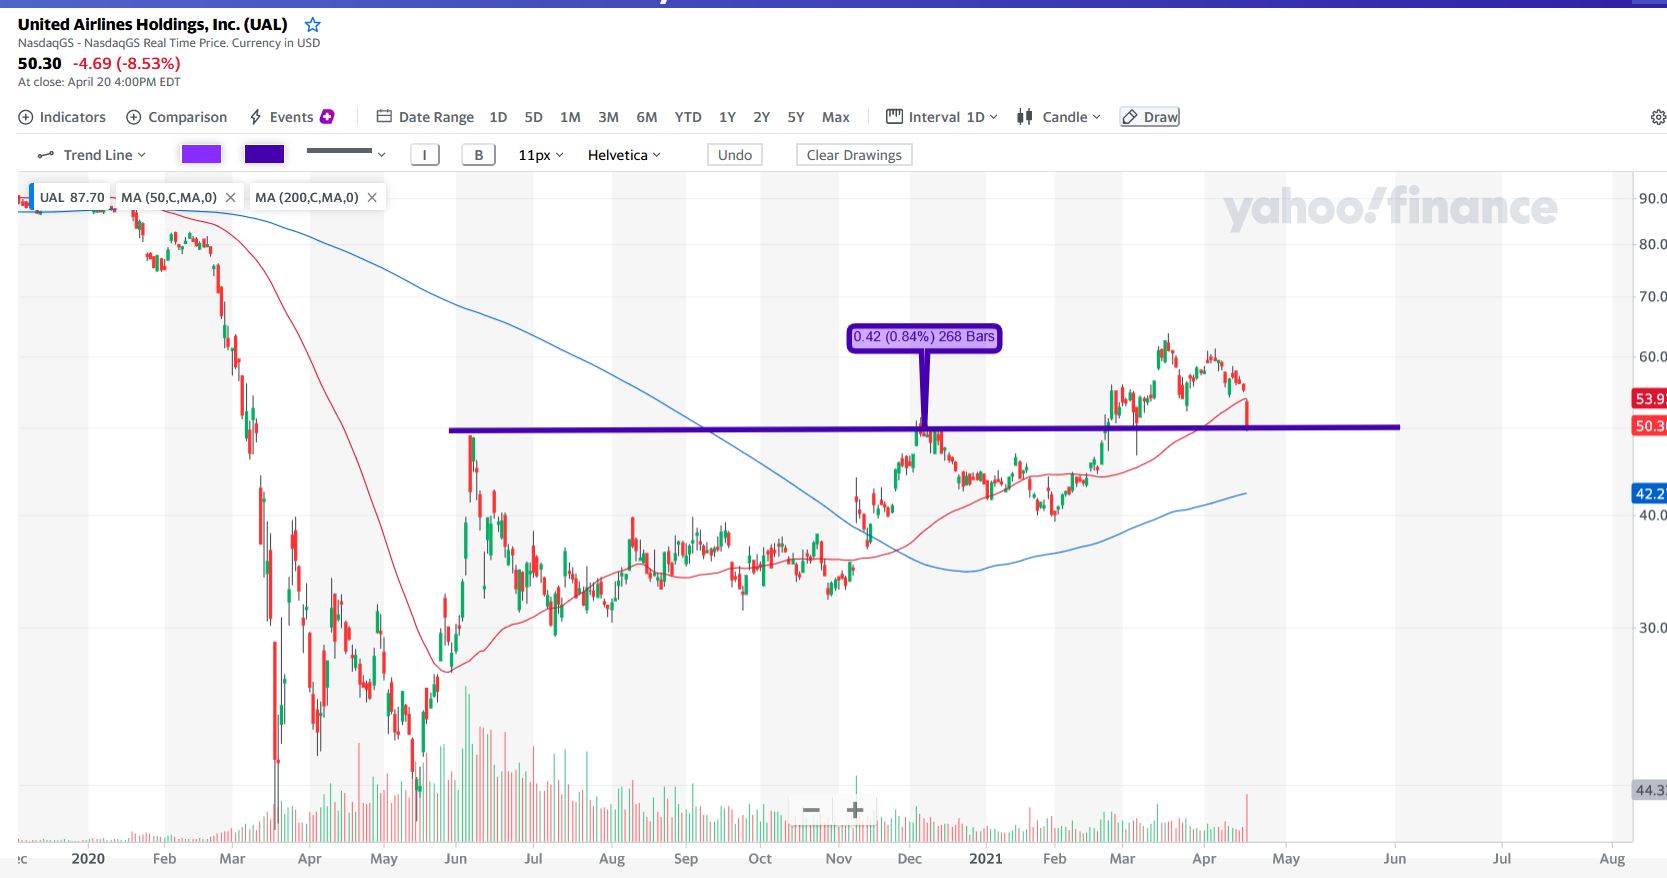Zoom in the chart with plus button
Viewport: 1667px width, 878px height.
855,810
